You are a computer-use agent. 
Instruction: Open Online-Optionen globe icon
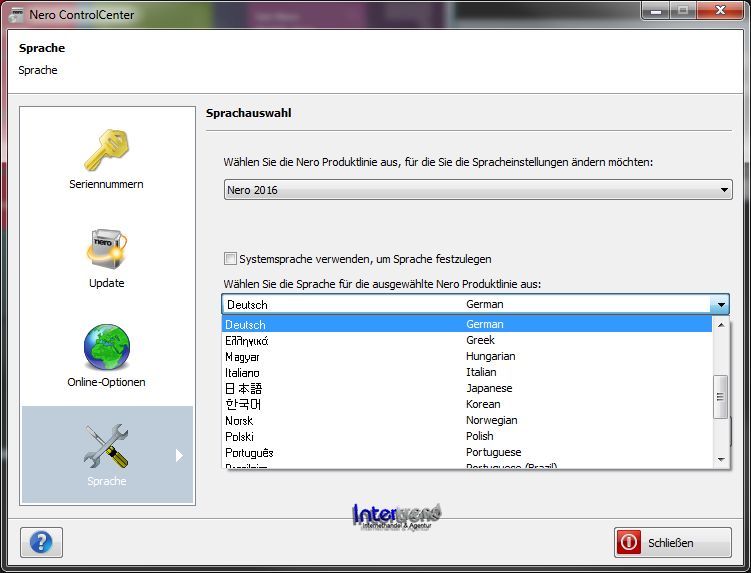pos(106,348)
